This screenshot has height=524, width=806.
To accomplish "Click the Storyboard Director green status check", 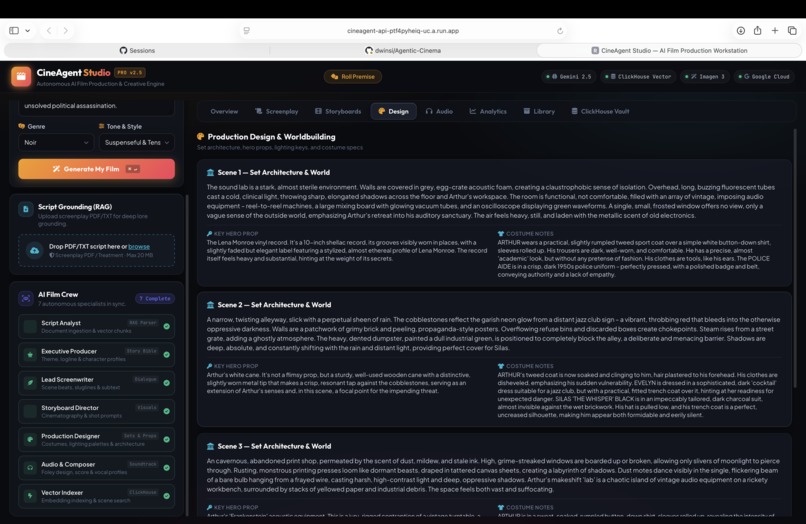I will [x=167, y=411].
